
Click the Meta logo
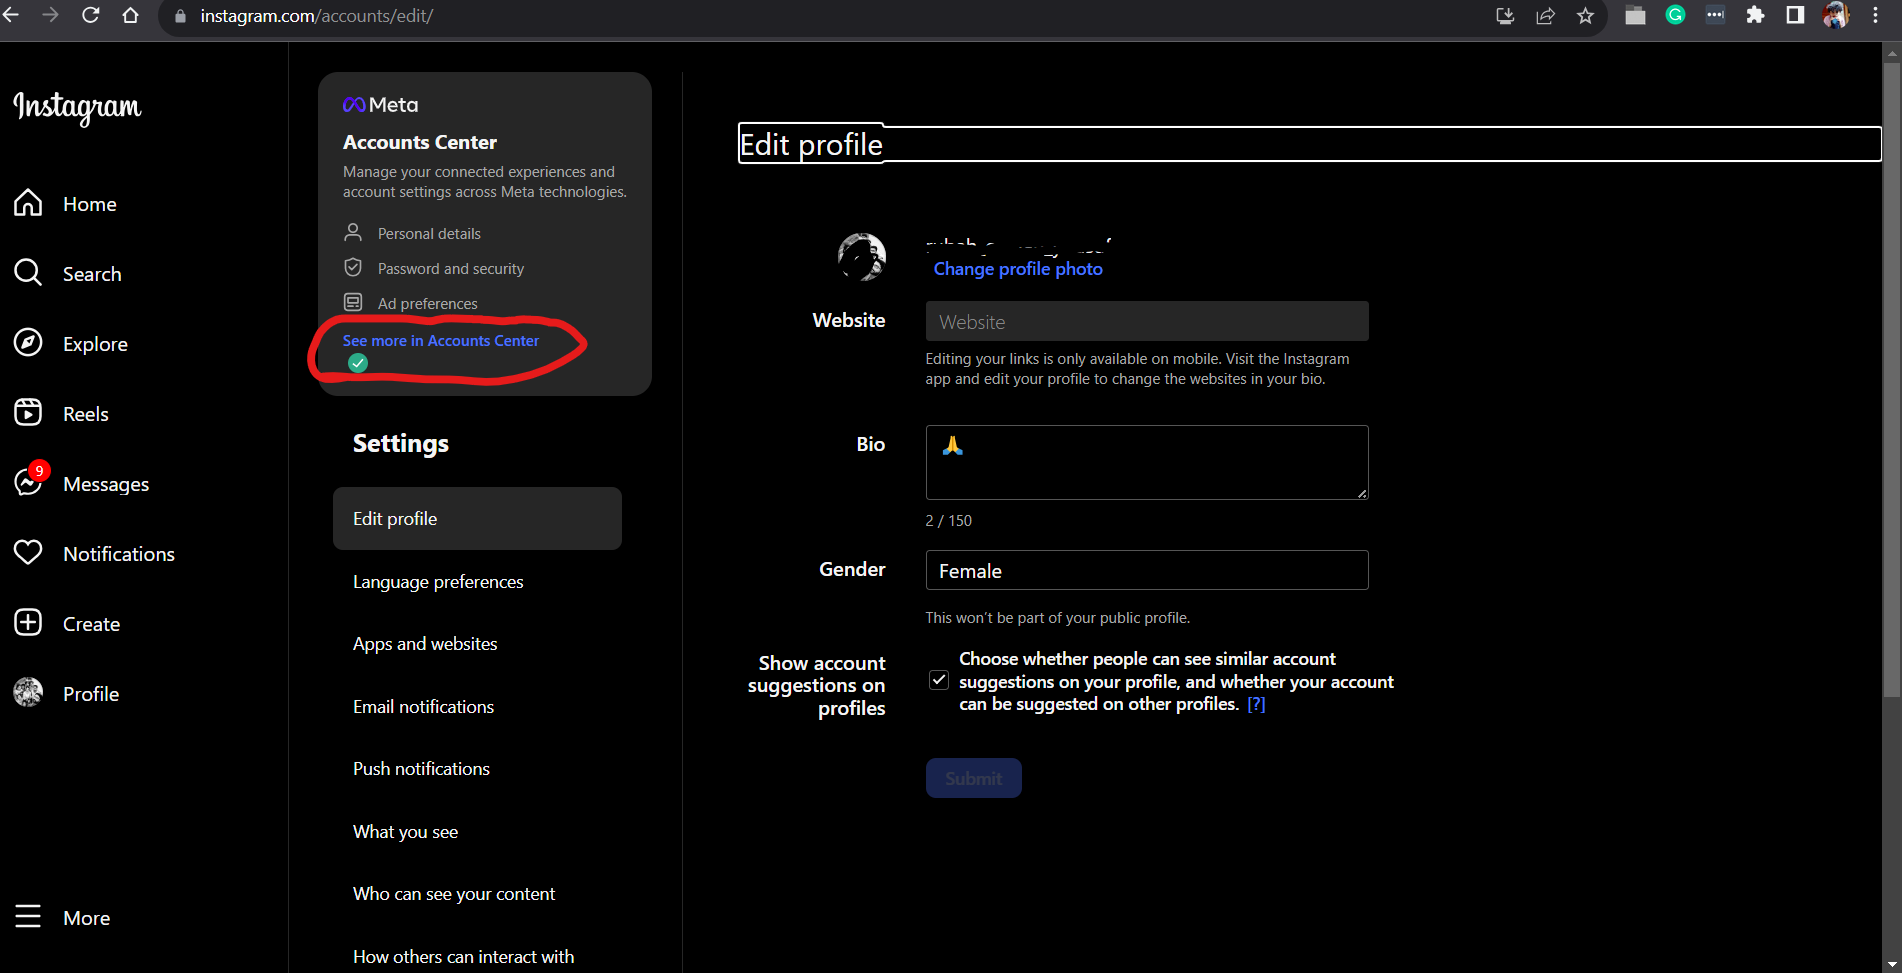click(x=380, y=105)
